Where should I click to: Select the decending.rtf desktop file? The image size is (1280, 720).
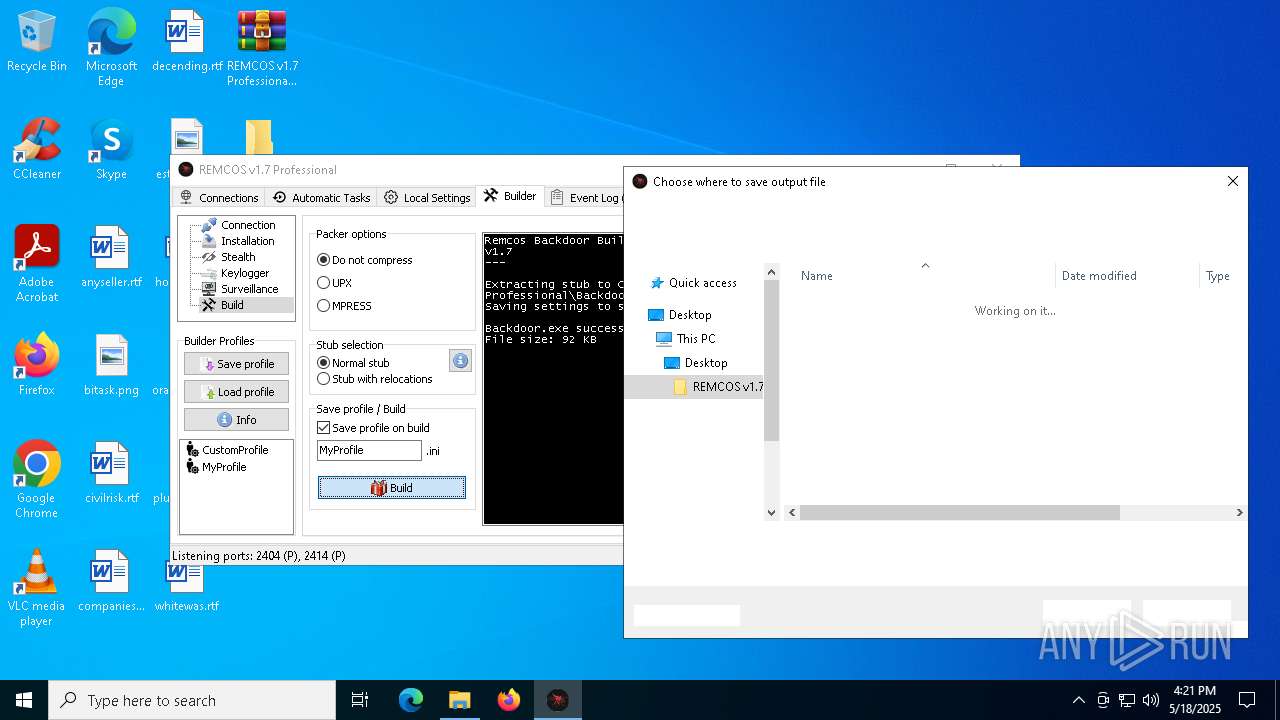tap(187, 42)
